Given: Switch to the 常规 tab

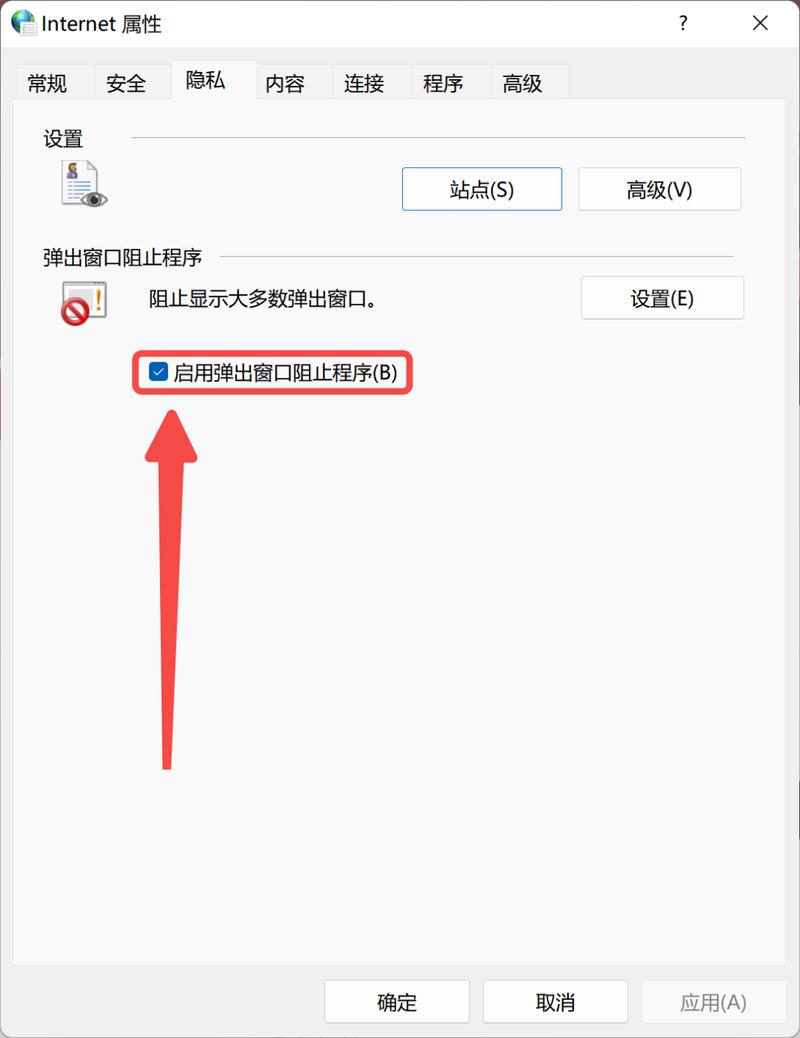Looking at the screenshot, I should [x=48, y=83].
